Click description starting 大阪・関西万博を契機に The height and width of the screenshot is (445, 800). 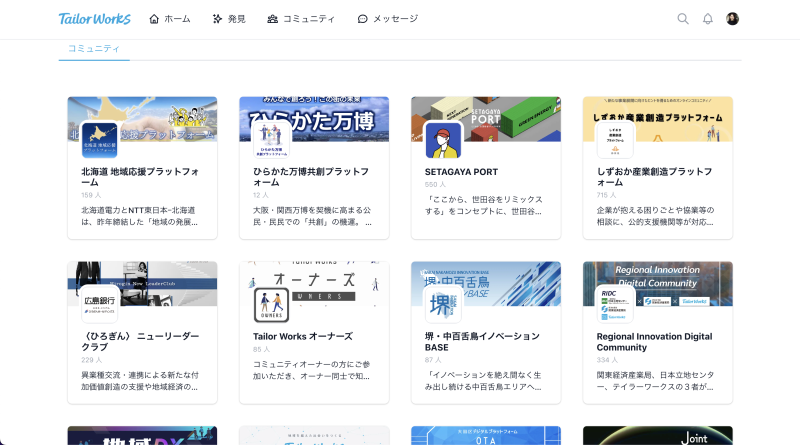point(312,216)
